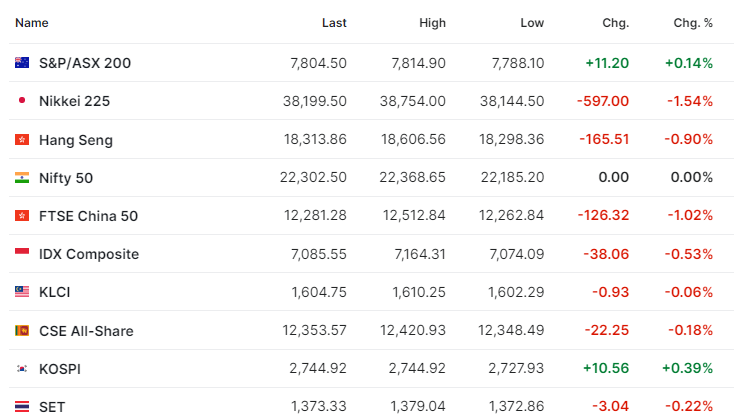Open the FTSE China 50 link

tap(88, 216)
